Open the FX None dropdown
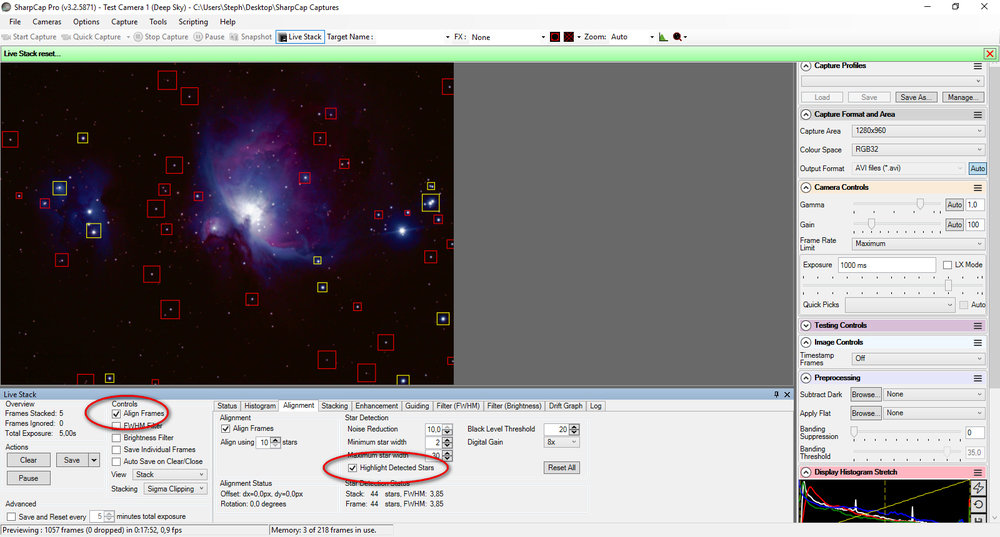 coord(508,37)
